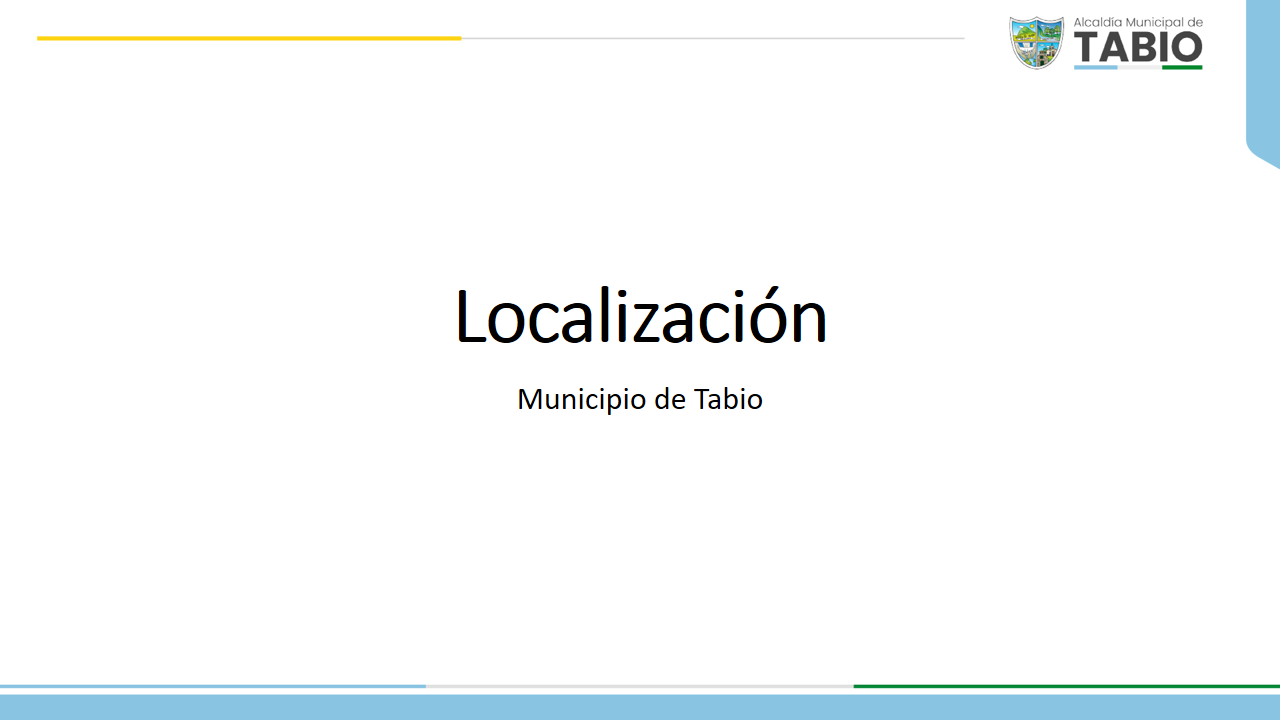Select the "Localización" slide title
This screenshot has width=1280, height=720.
[x=640, y=317]
